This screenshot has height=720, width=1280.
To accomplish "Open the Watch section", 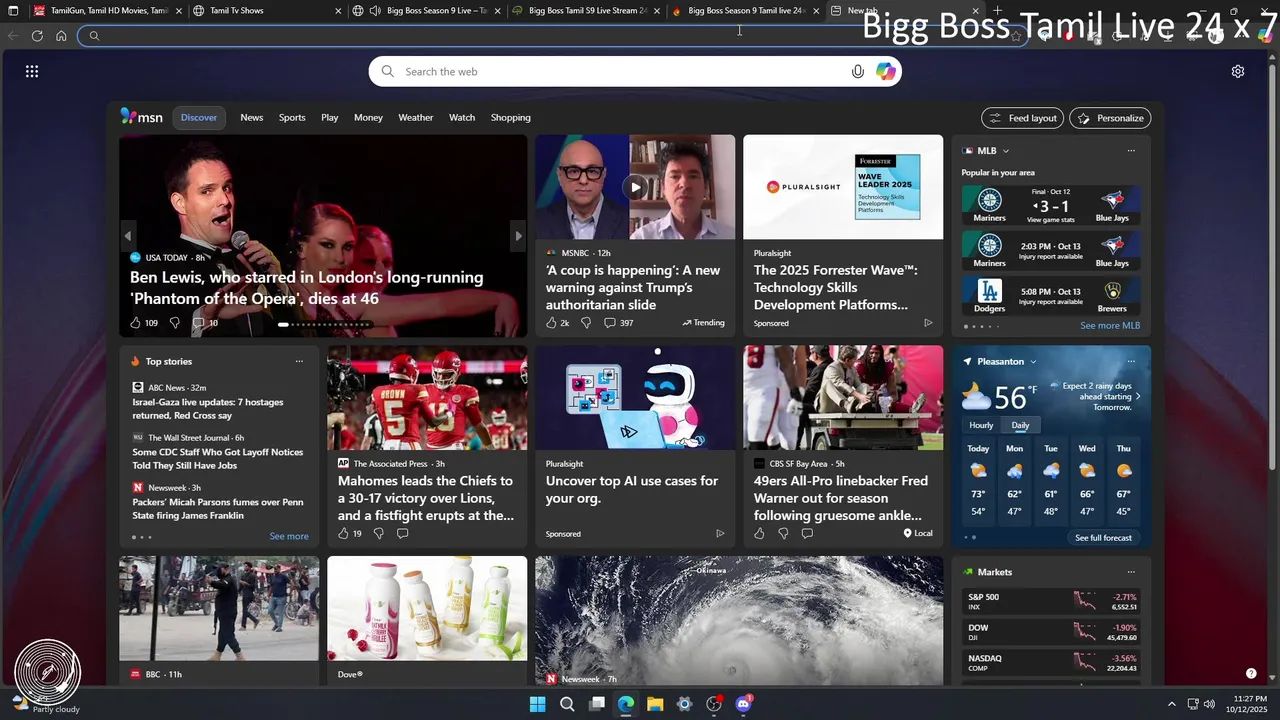I will coord(462,117).
